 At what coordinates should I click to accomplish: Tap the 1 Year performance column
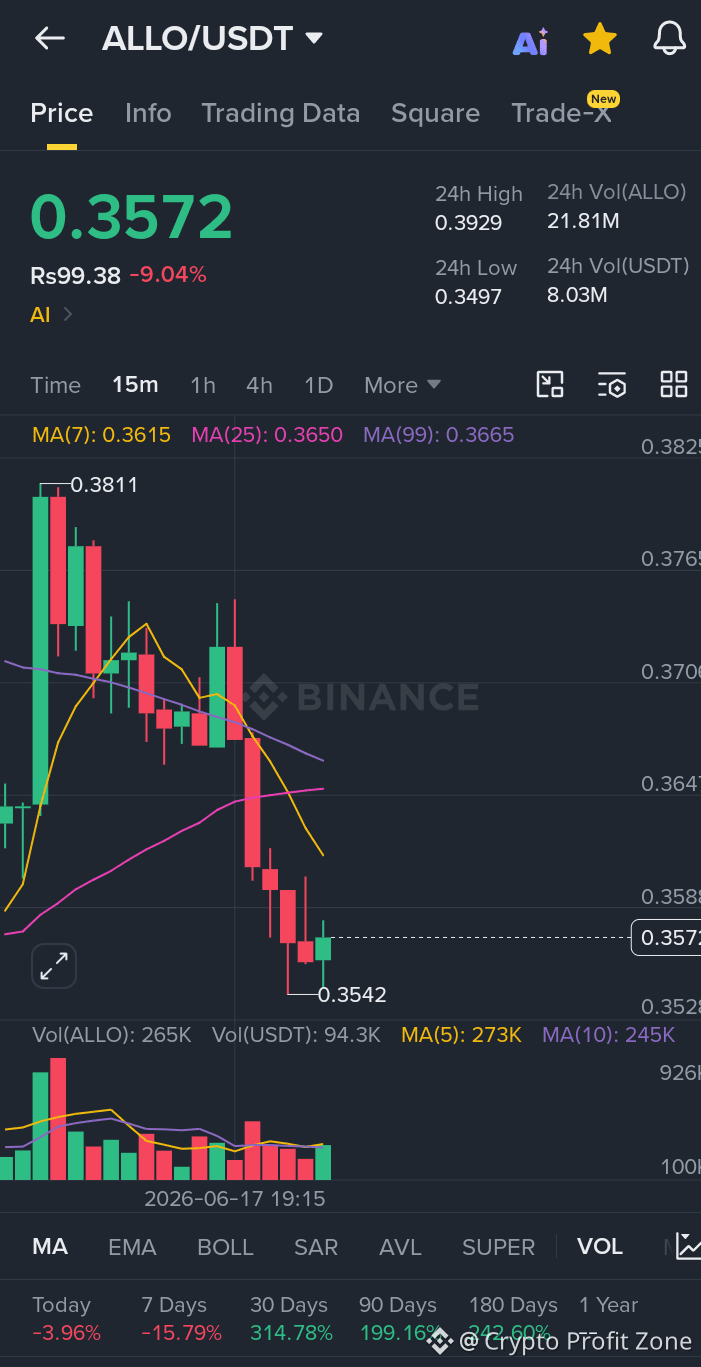[608, 1319]
